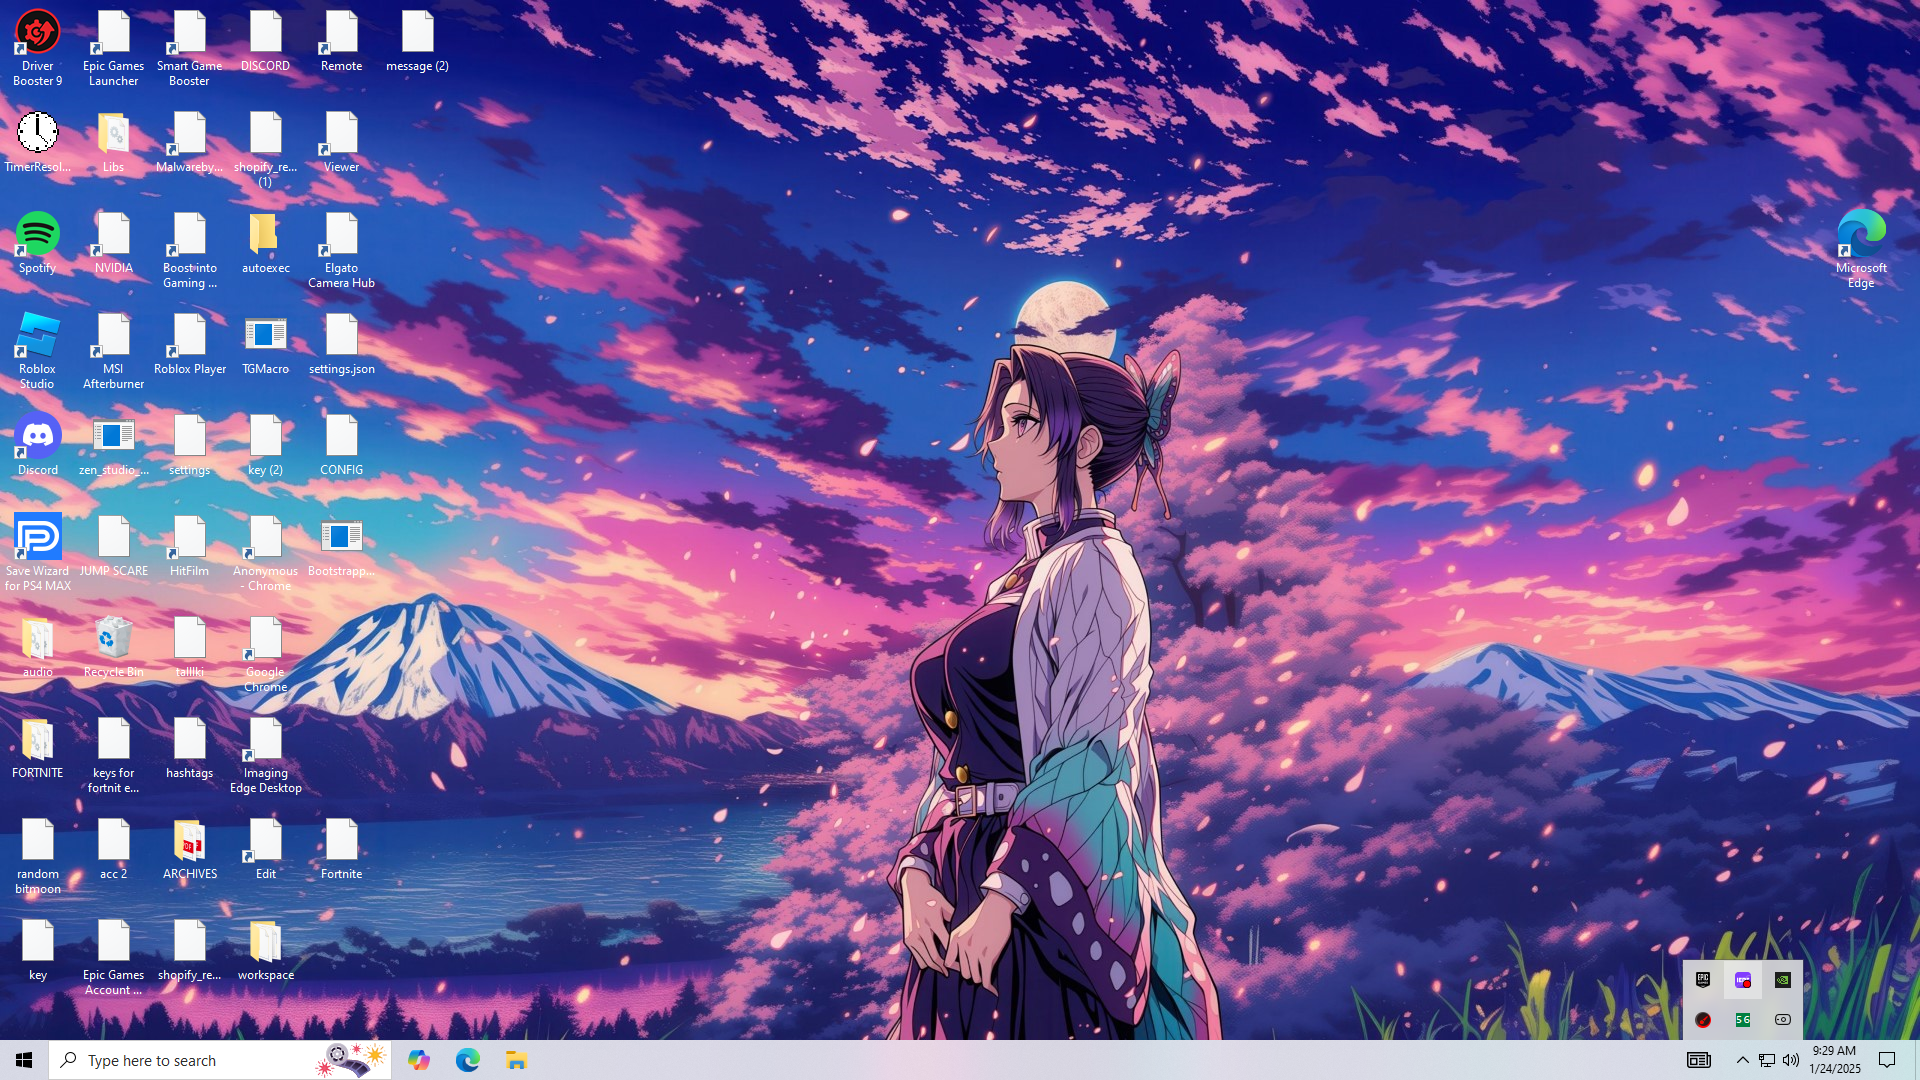This screenshot has width=1920, height=1080.
Task: Open clock and date flyout
Action: (x=1834, y=1060)
